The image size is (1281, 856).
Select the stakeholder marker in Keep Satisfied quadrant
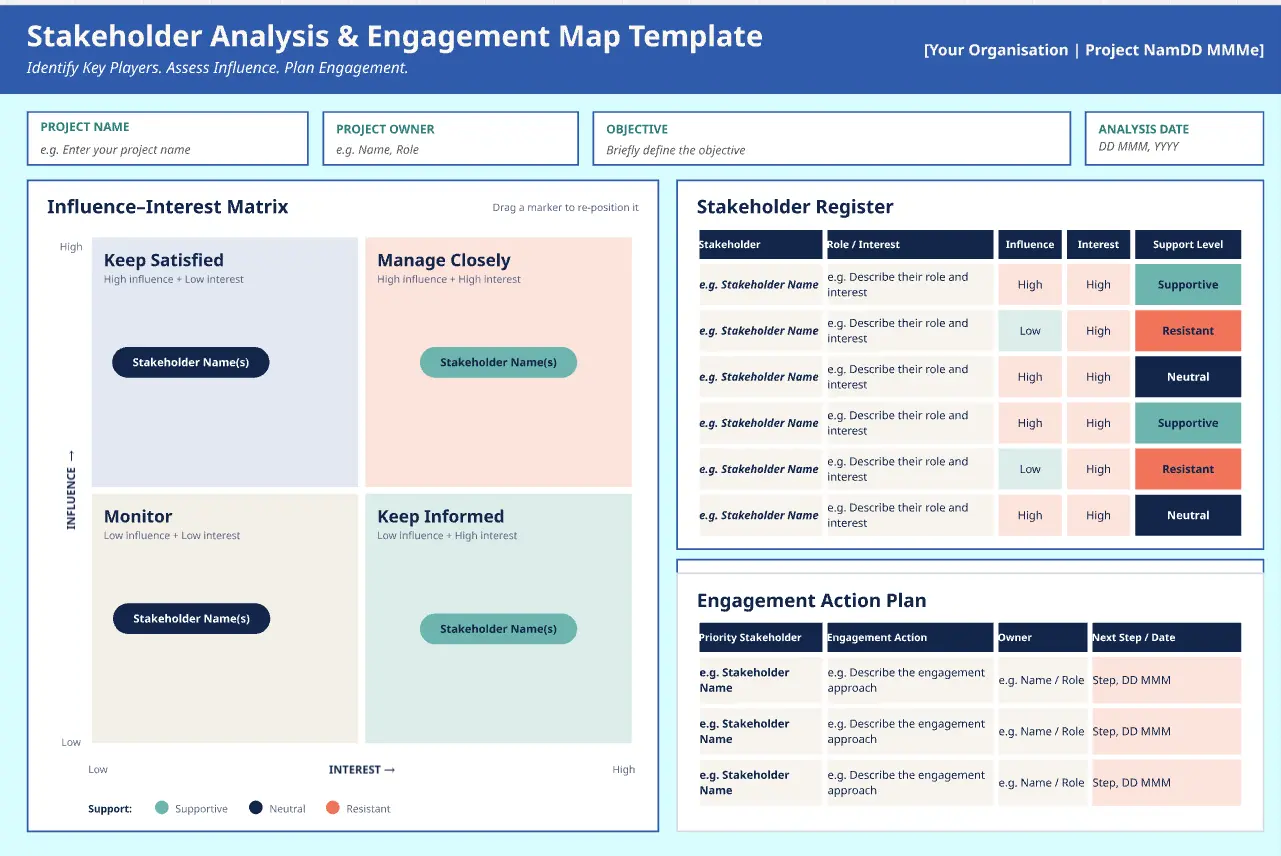click(x=191, y=362)
